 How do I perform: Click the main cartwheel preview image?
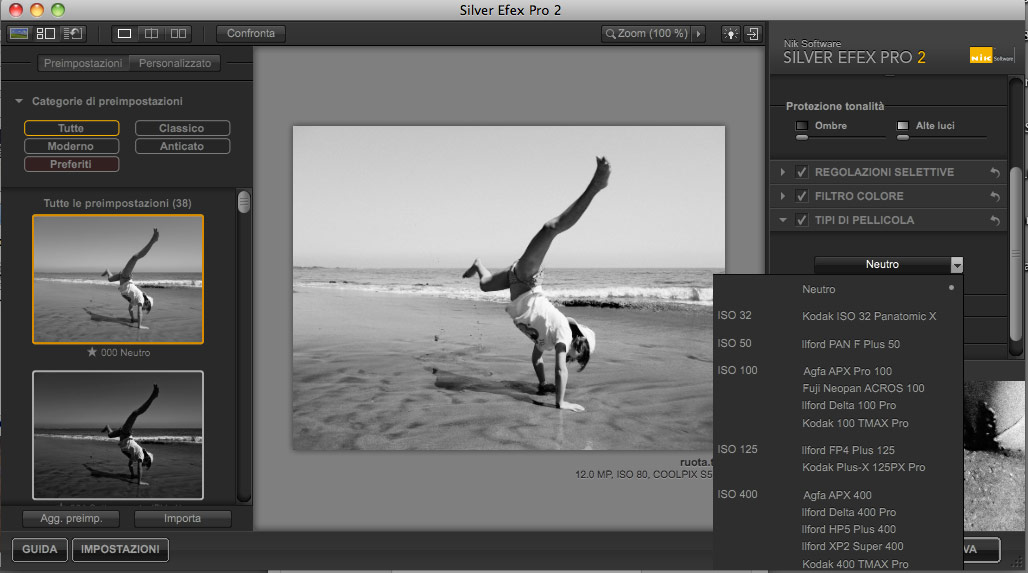click(509, 288)
